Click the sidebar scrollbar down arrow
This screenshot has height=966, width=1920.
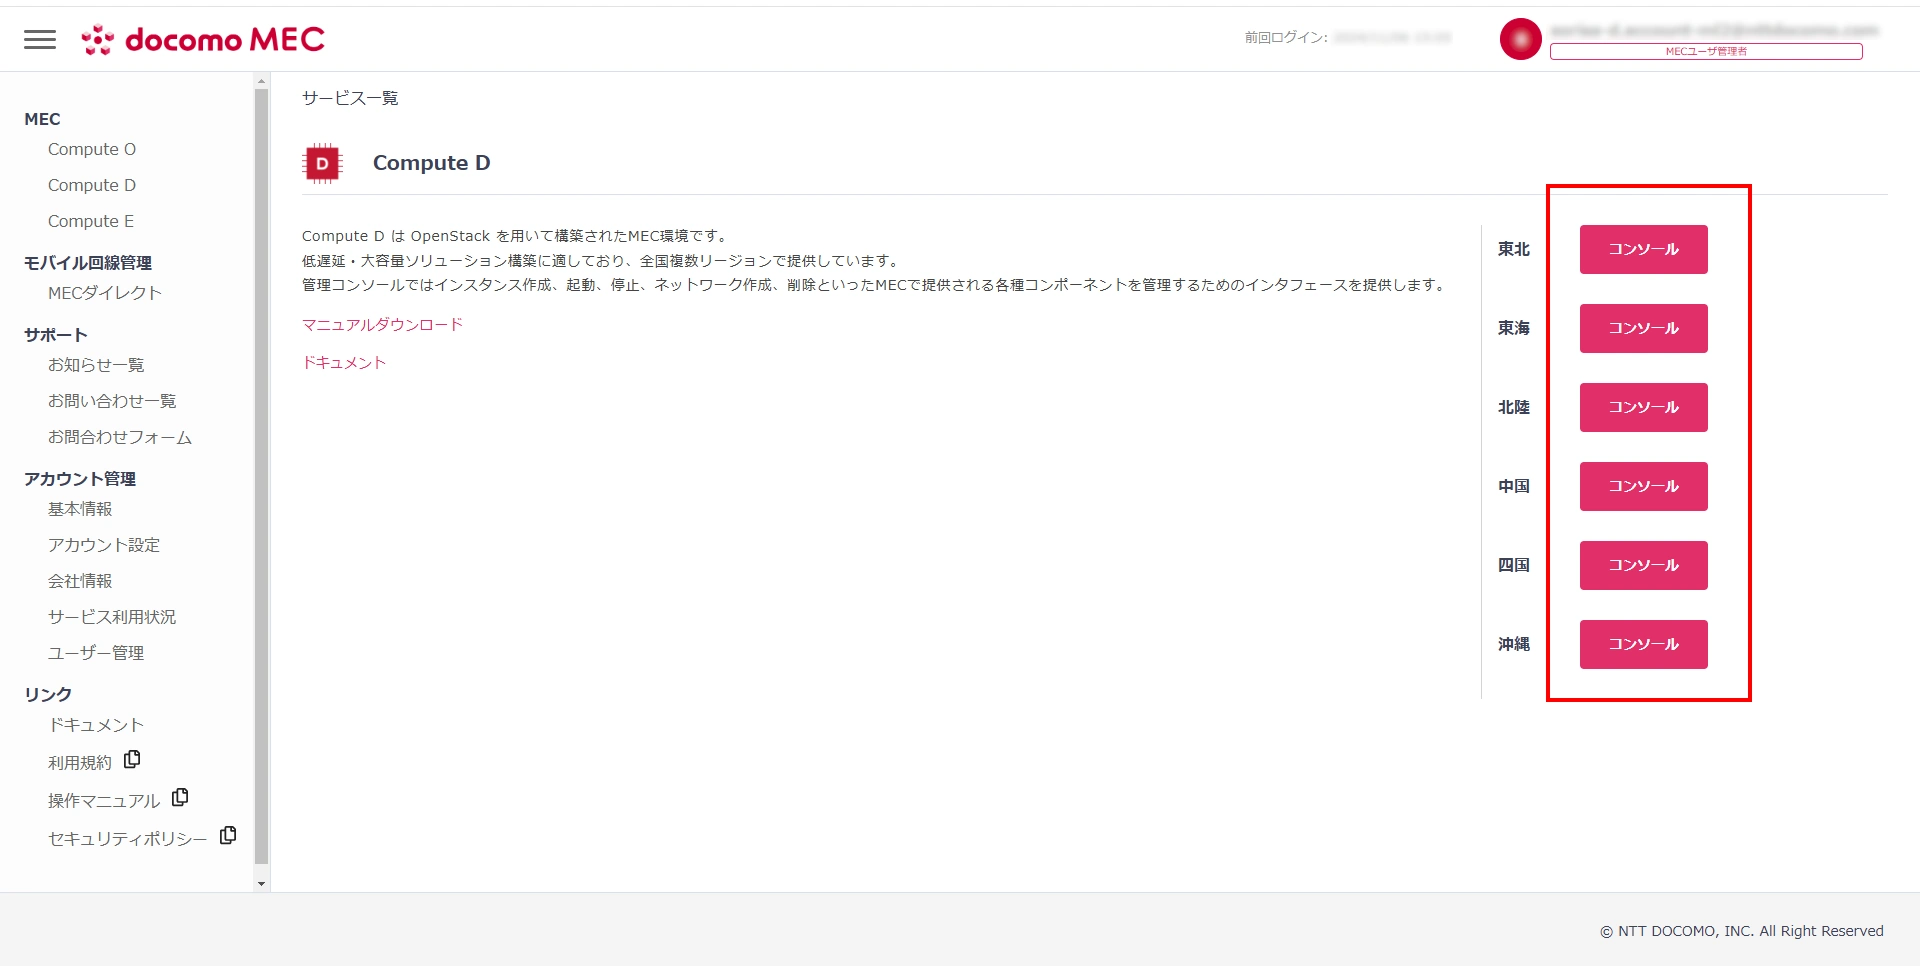(x=262, y=884)
